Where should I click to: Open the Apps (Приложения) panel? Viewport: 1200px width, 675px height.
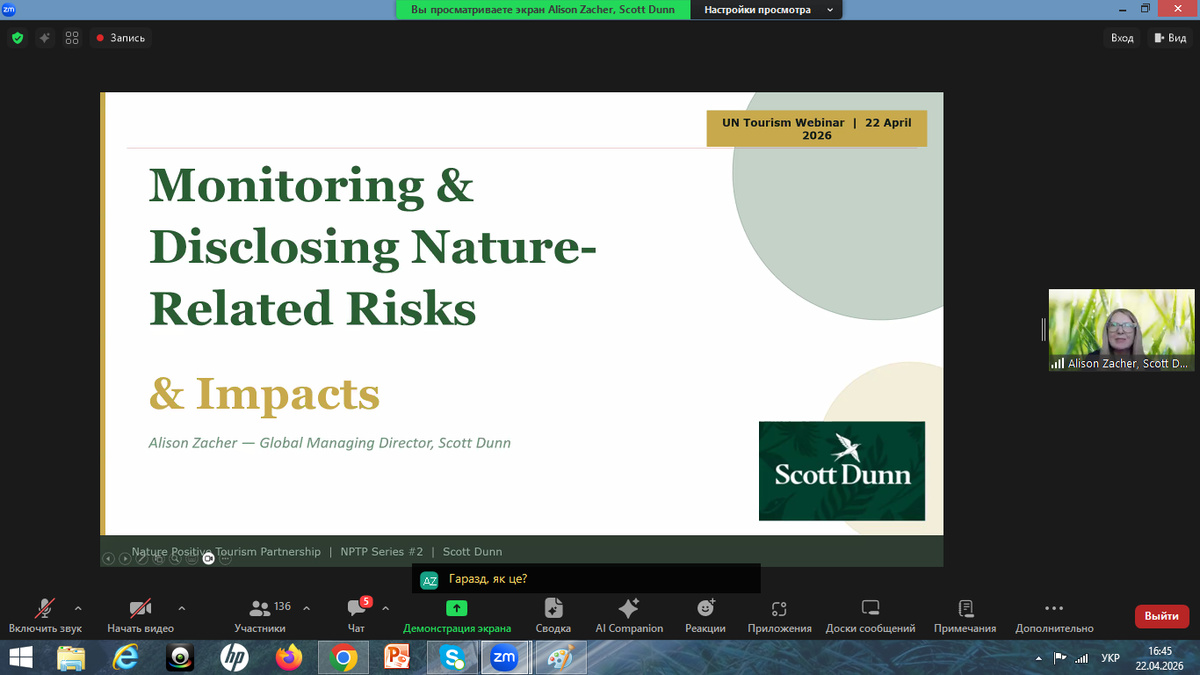tap(779, 615)
